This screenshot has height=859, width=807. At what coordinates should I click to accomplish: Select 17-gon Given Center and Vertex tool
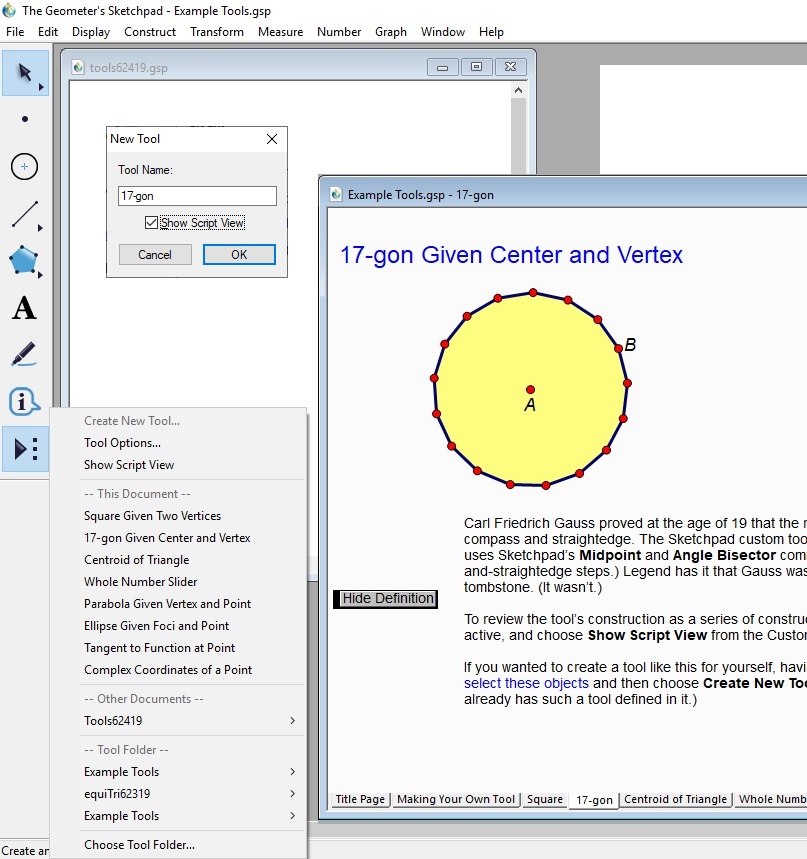click(x=167, y=538)
